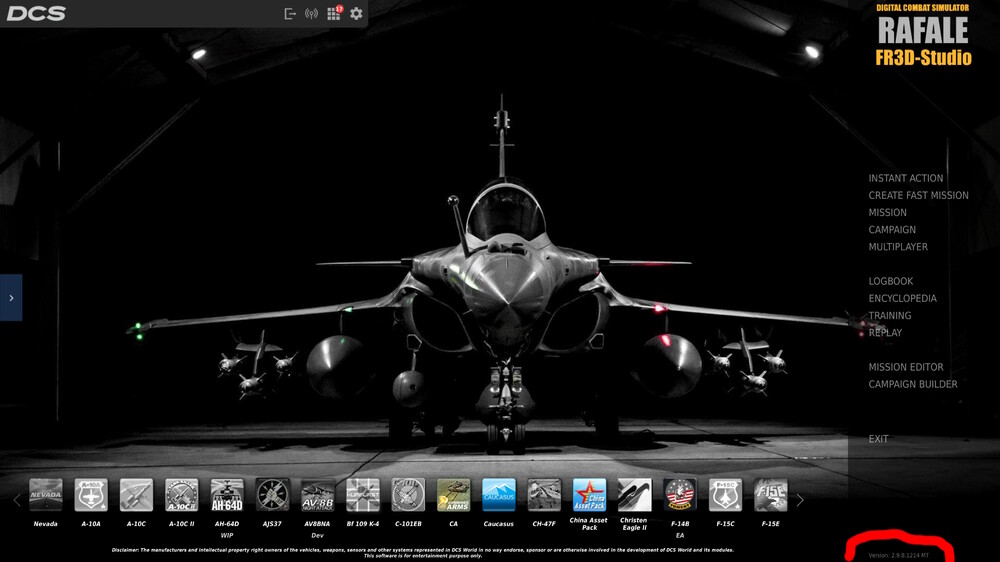The width and height of the screenshot is (1000, 562).
Task: Open Multiplayer
Action: click(x=898, y=248)
